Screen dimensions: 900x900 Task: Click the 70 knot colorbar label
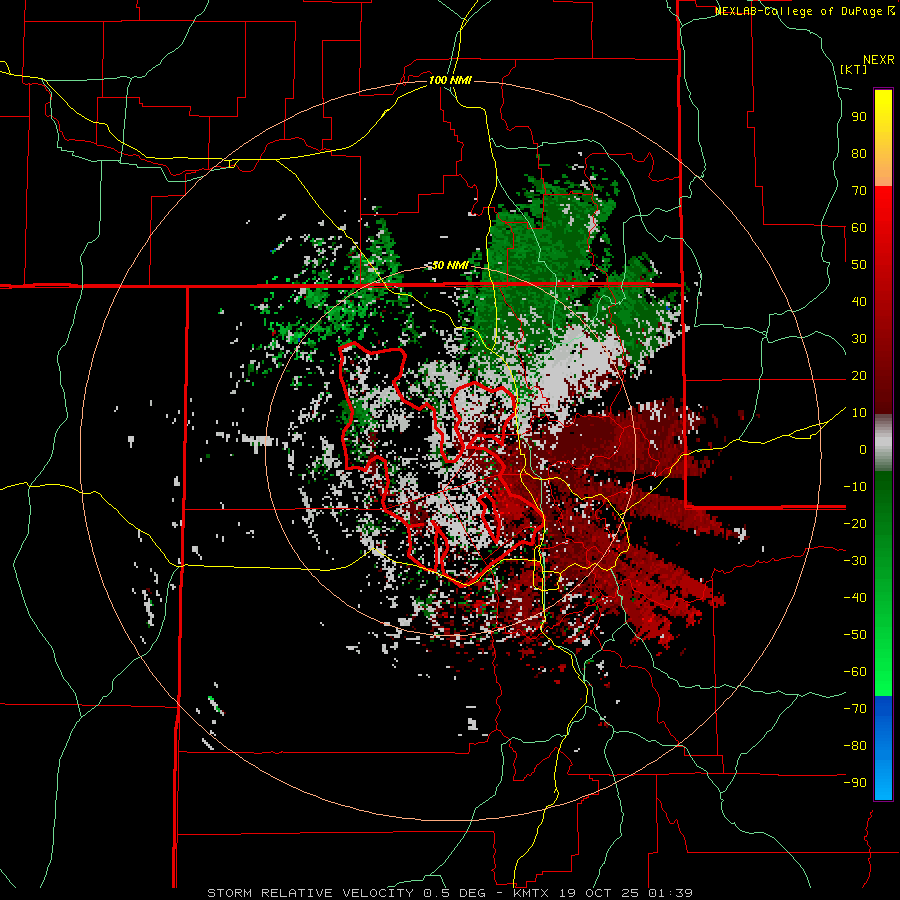[859, 191]
